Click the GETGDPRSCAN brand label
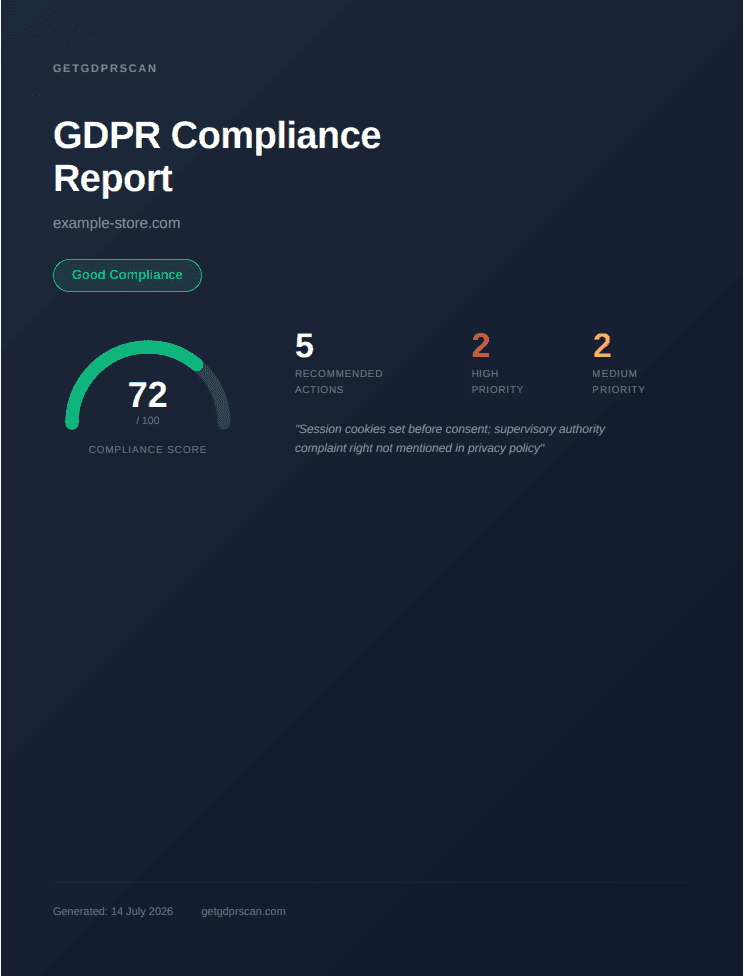 (x=105, y=68)
